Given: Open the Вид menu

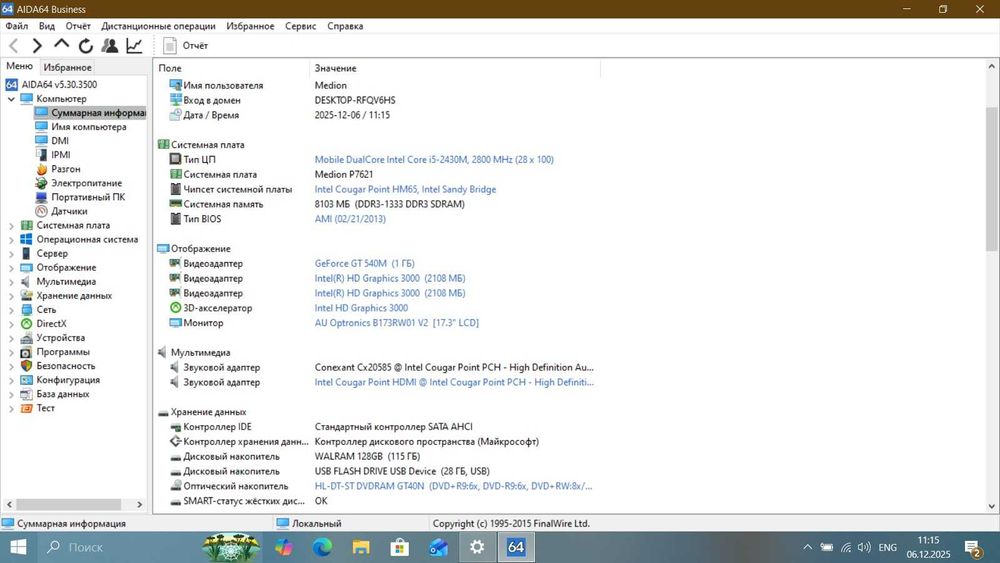Looking at the screenshot, I should click(x=47, y=26).
